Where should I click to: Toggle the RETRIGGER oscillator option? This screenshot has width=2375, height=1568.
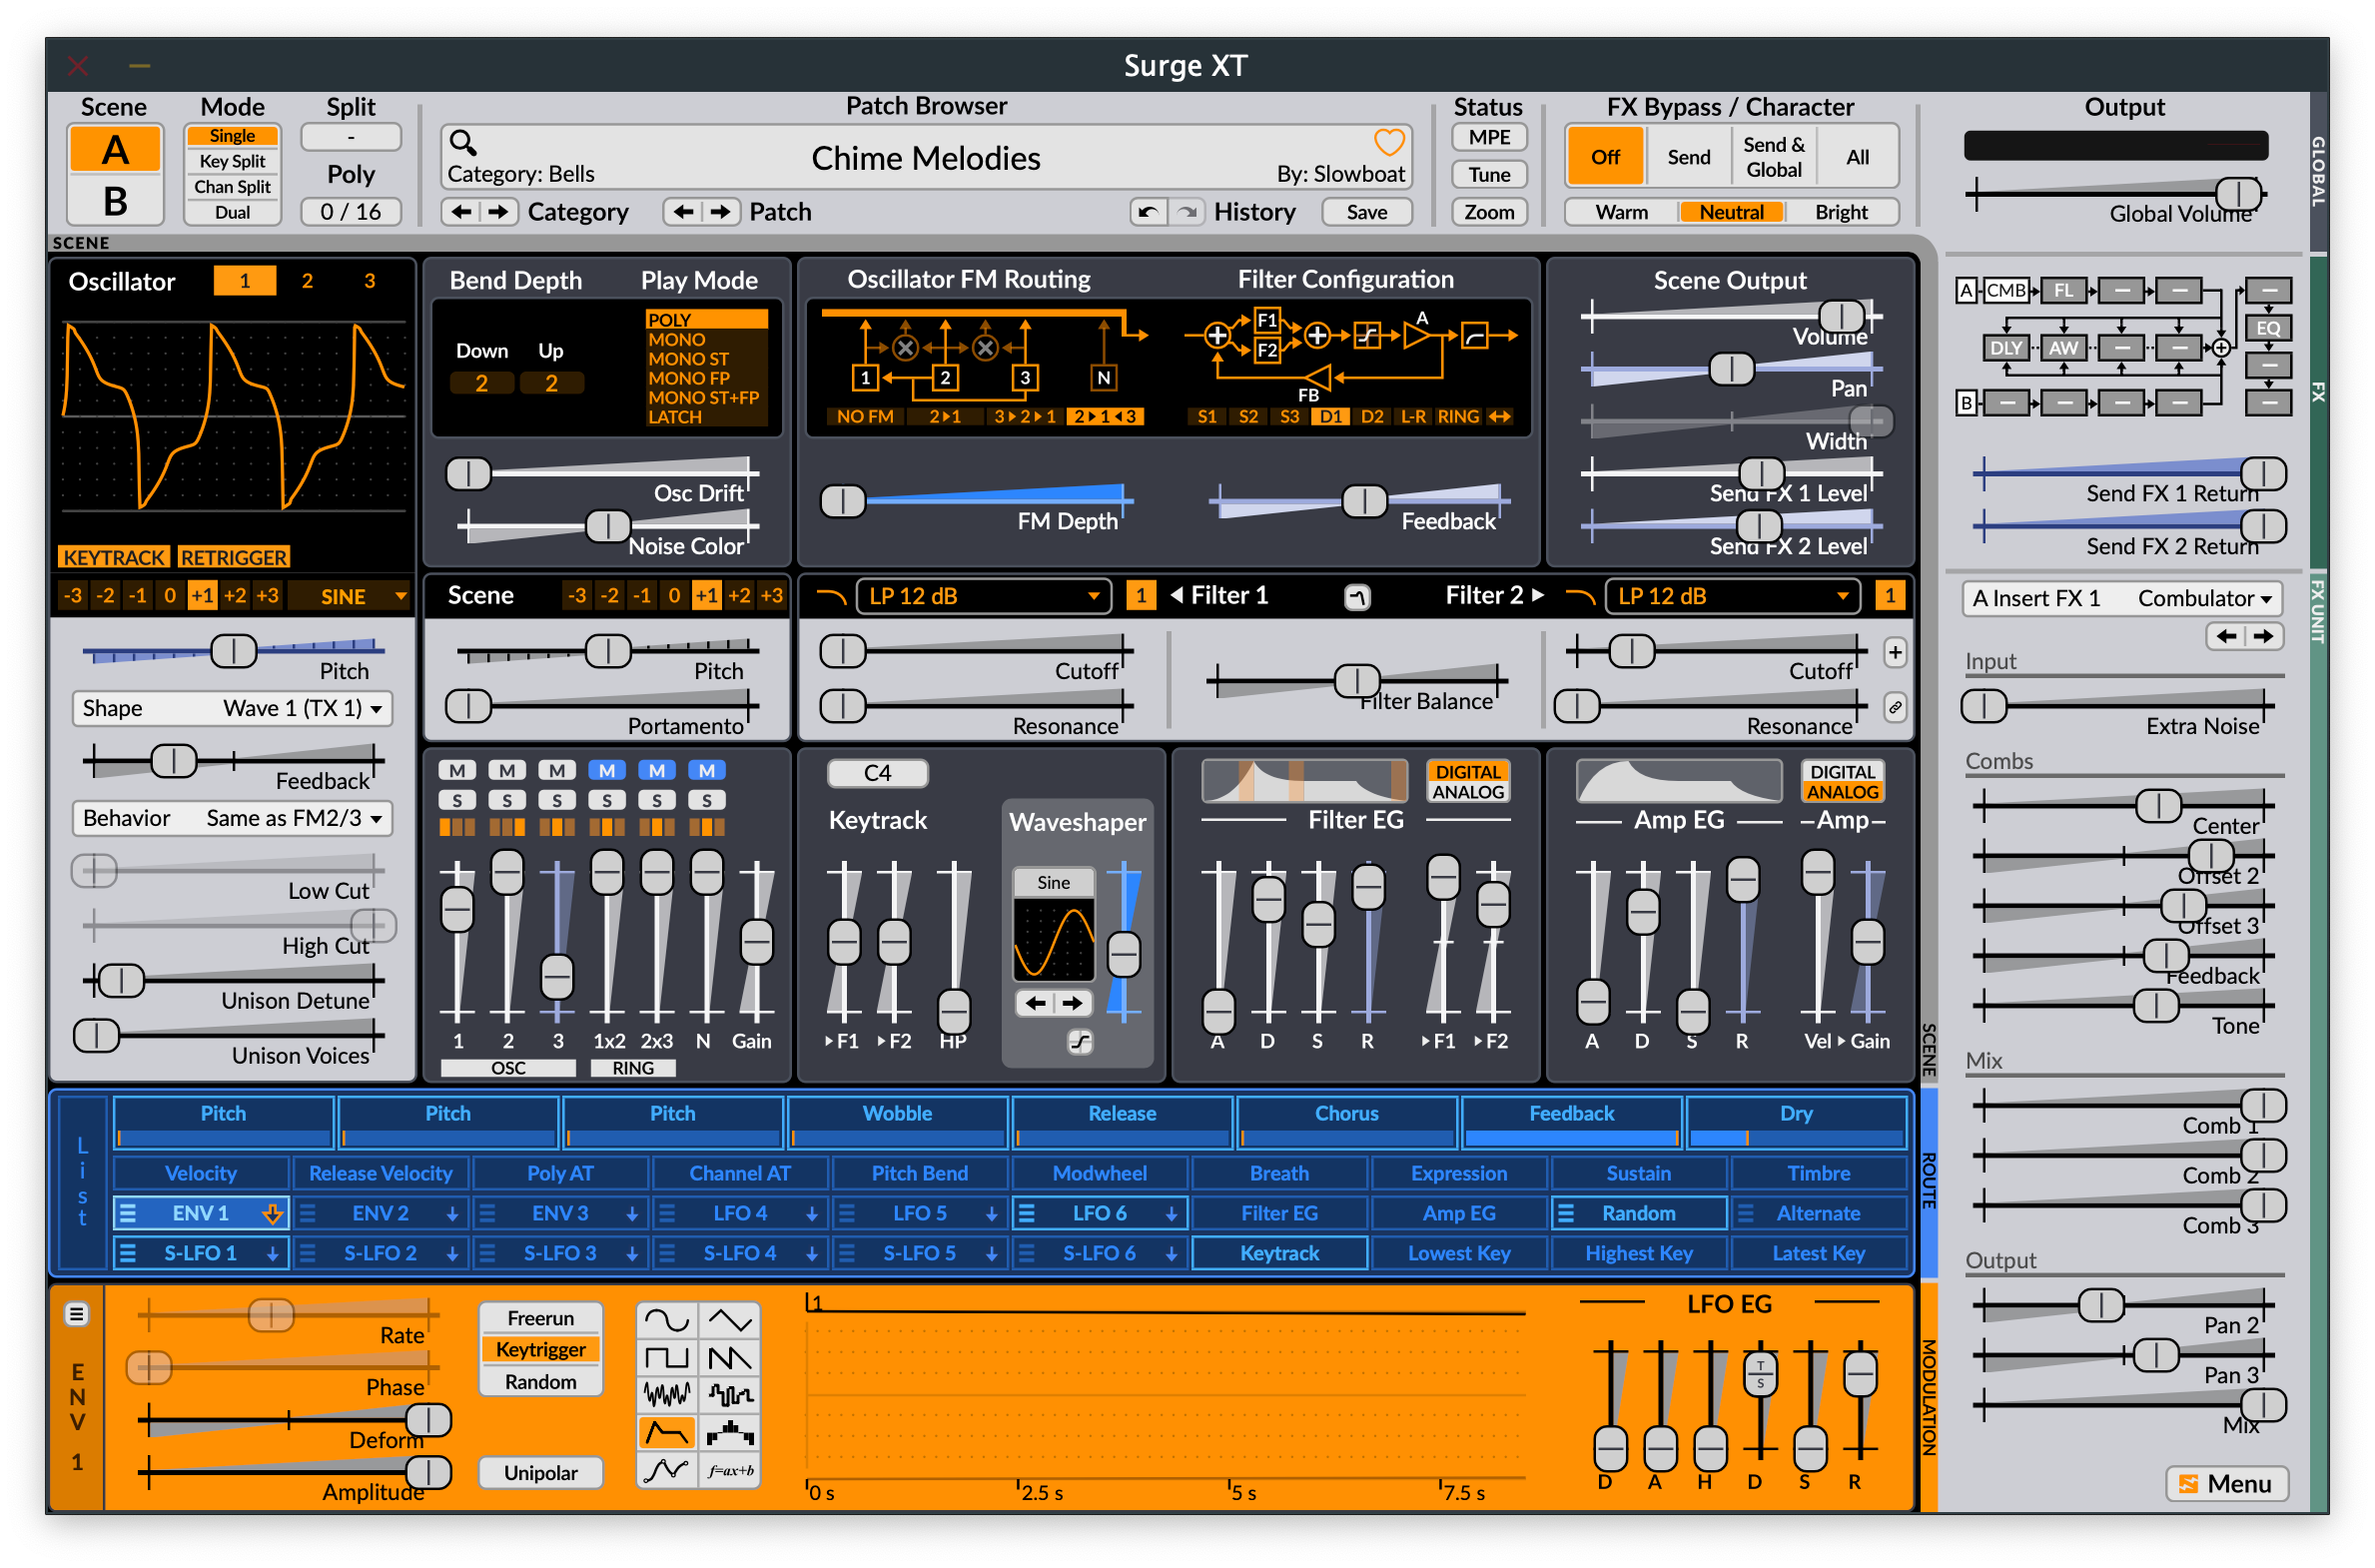[234, 557]
